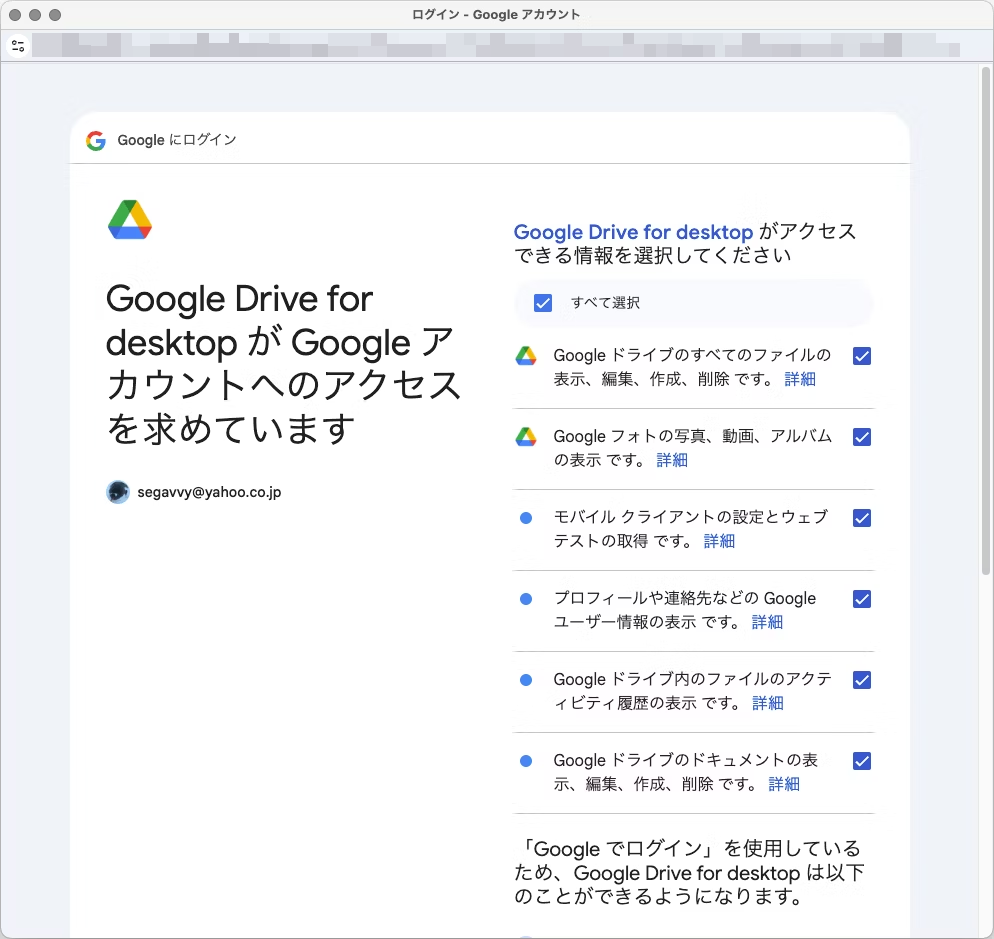Click the Google にログイン header text

(177, 140)
